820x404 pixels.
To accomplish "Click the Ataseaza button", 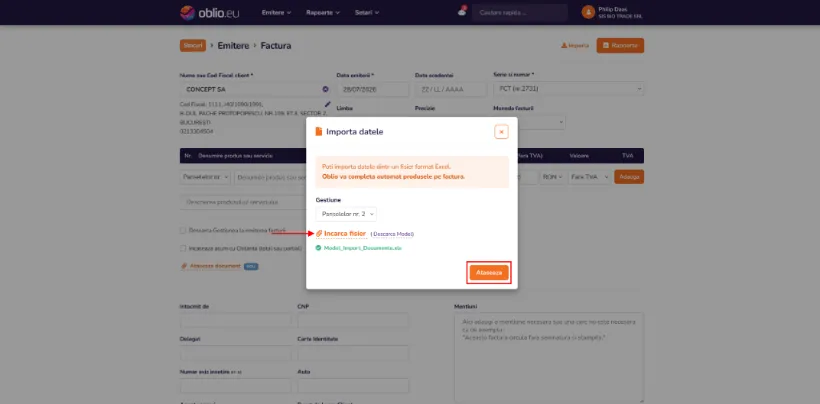I will tap(488, 273).
